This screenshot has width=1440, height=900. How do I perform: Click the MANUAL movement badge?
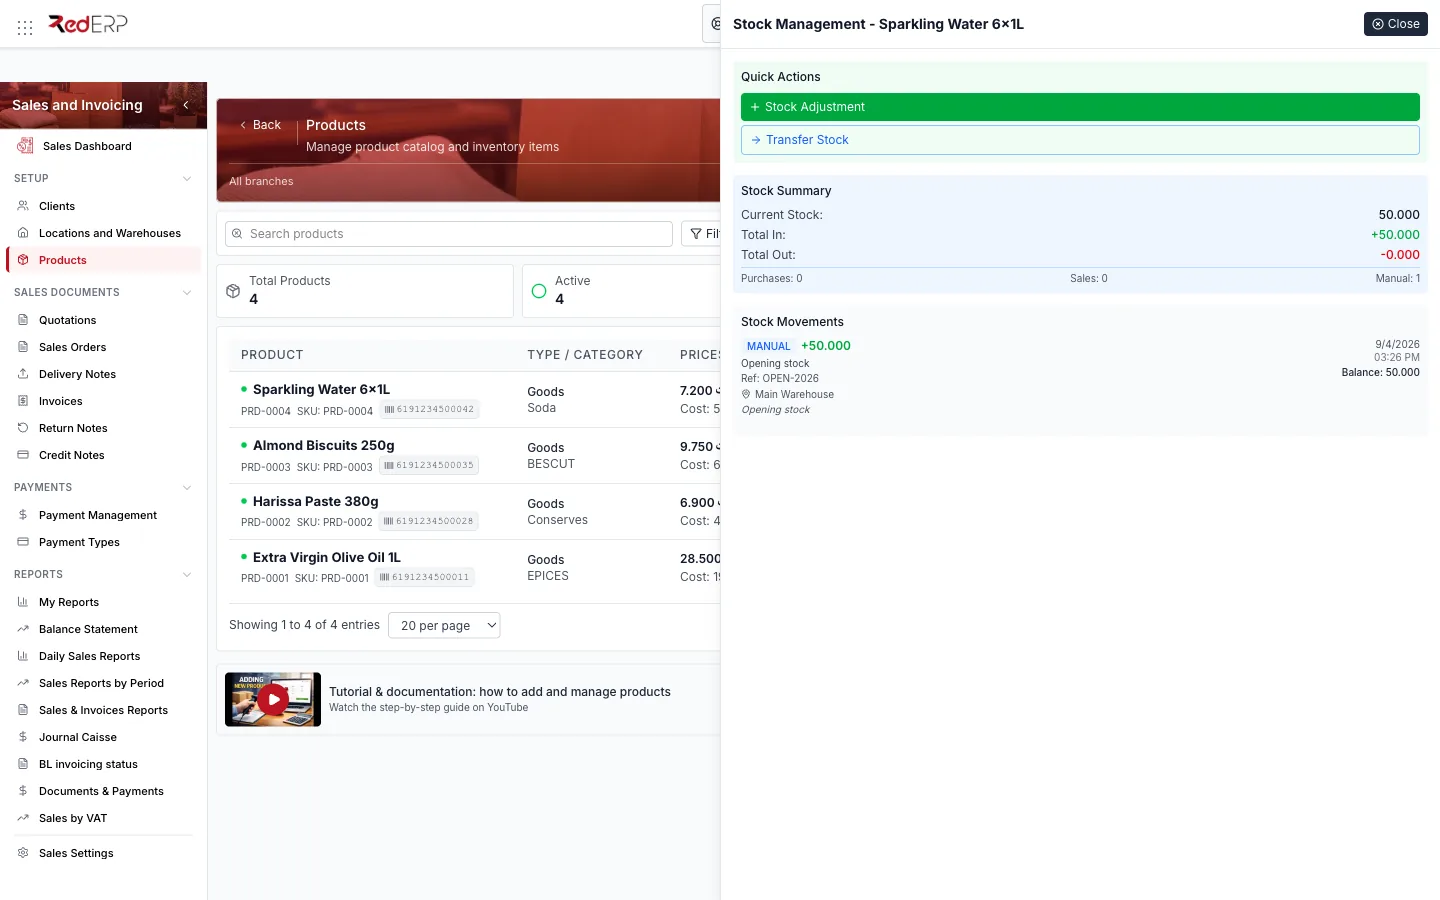coord(768,347)
